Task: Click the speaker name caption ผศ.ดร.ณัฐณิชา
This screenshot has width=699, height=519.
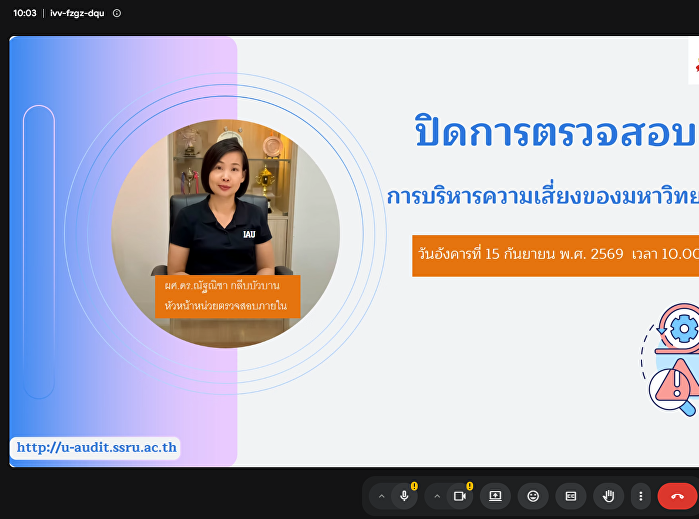Action: point(222,285)
